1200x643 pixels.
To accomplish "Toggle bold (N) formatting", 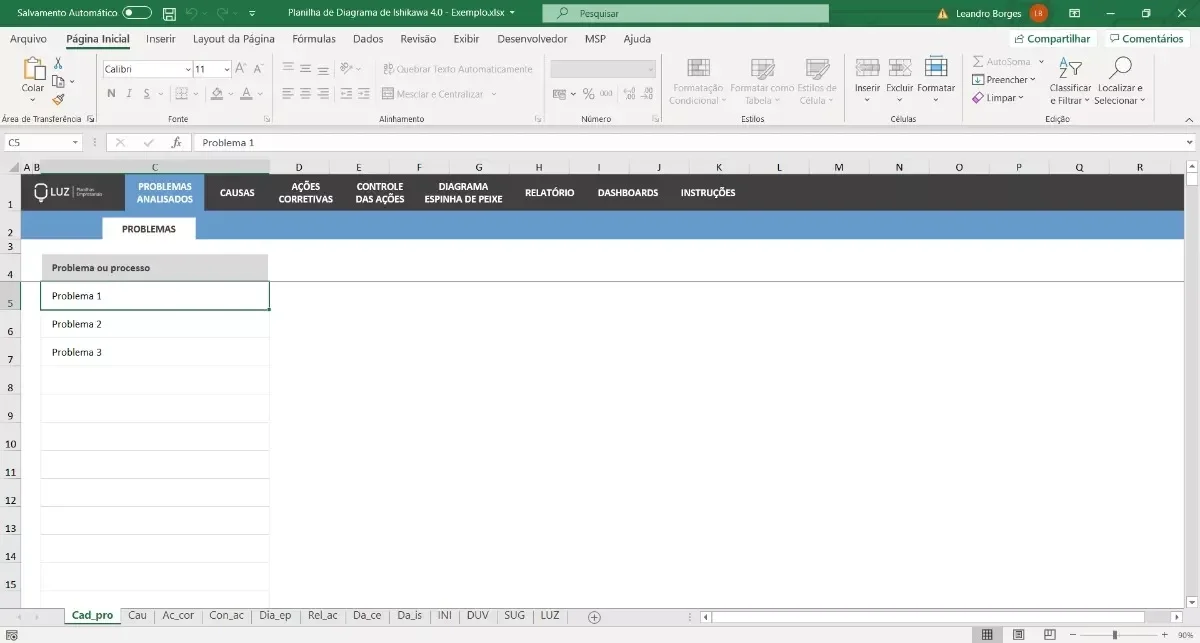I will [111, 94].
